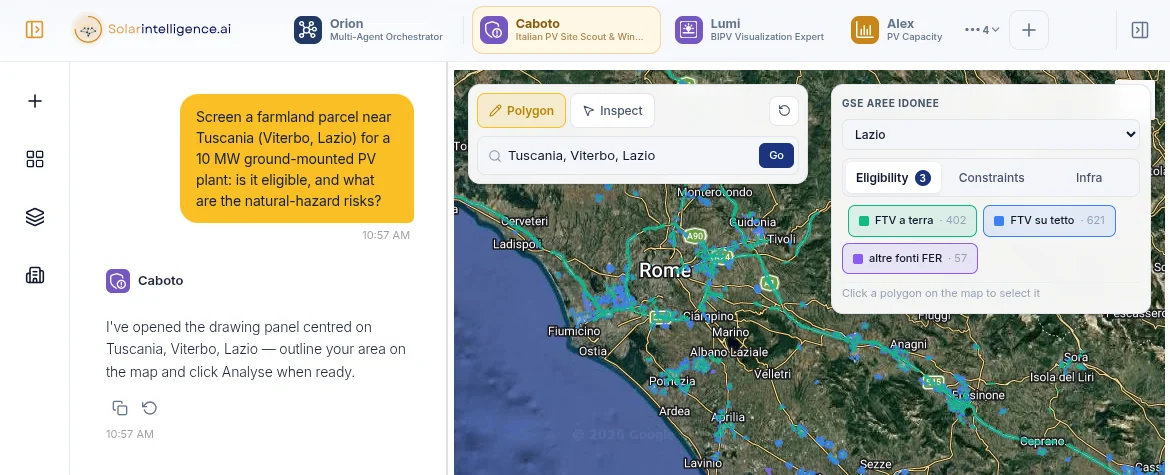Click the user message bubble
1170x475 pixels.
(297, 159)
